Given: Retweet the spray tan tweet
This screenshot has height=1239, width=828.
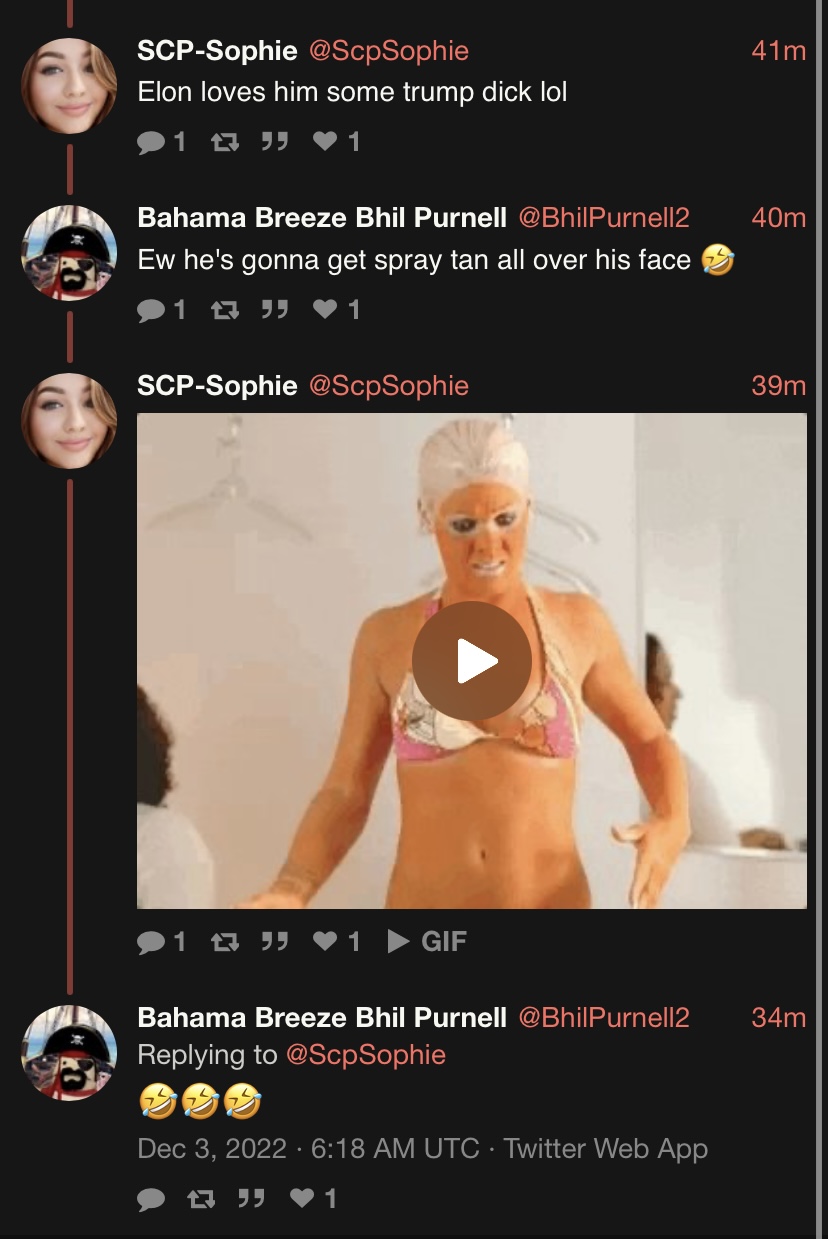Looking at the screenshot, I should coord(225,310).
